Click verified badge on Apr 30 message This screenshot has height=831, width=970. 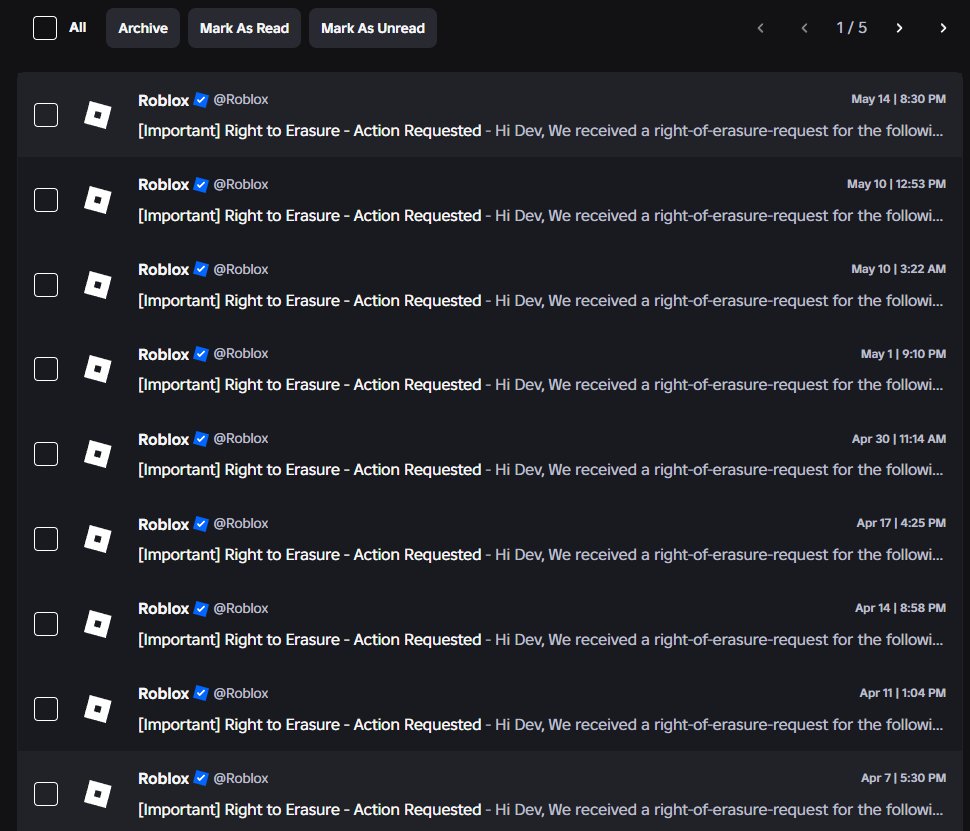(201, 439)
